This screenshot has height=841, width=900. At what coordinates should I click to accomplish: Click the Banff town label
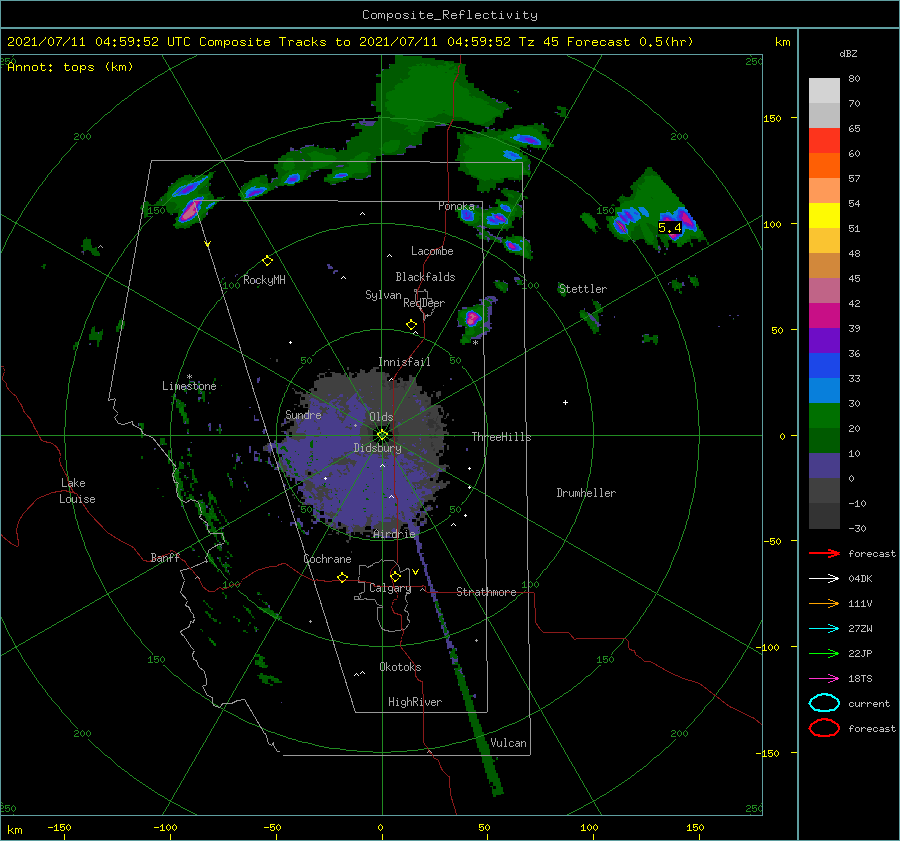165,558
